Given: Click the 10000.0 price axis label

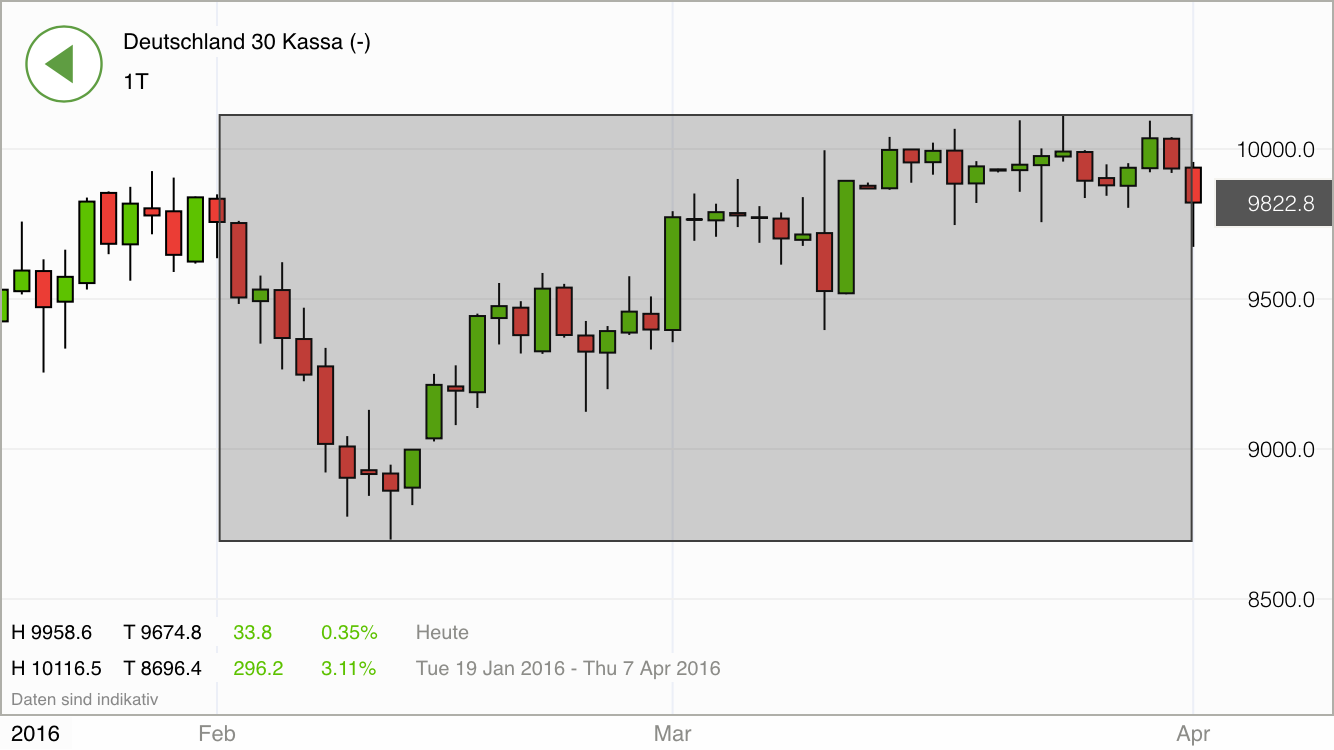Looking at the screenshot, I should coord(1276,149).
